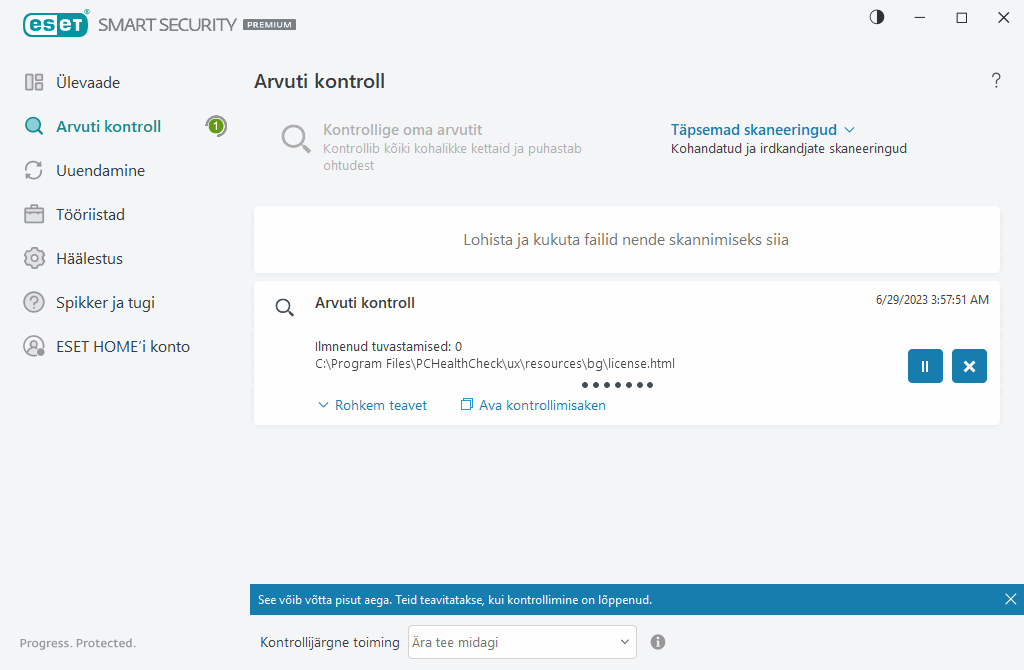Expand the Täpsemad skaneeringud dropdown

pyautogui.click(x=762, y=130)
